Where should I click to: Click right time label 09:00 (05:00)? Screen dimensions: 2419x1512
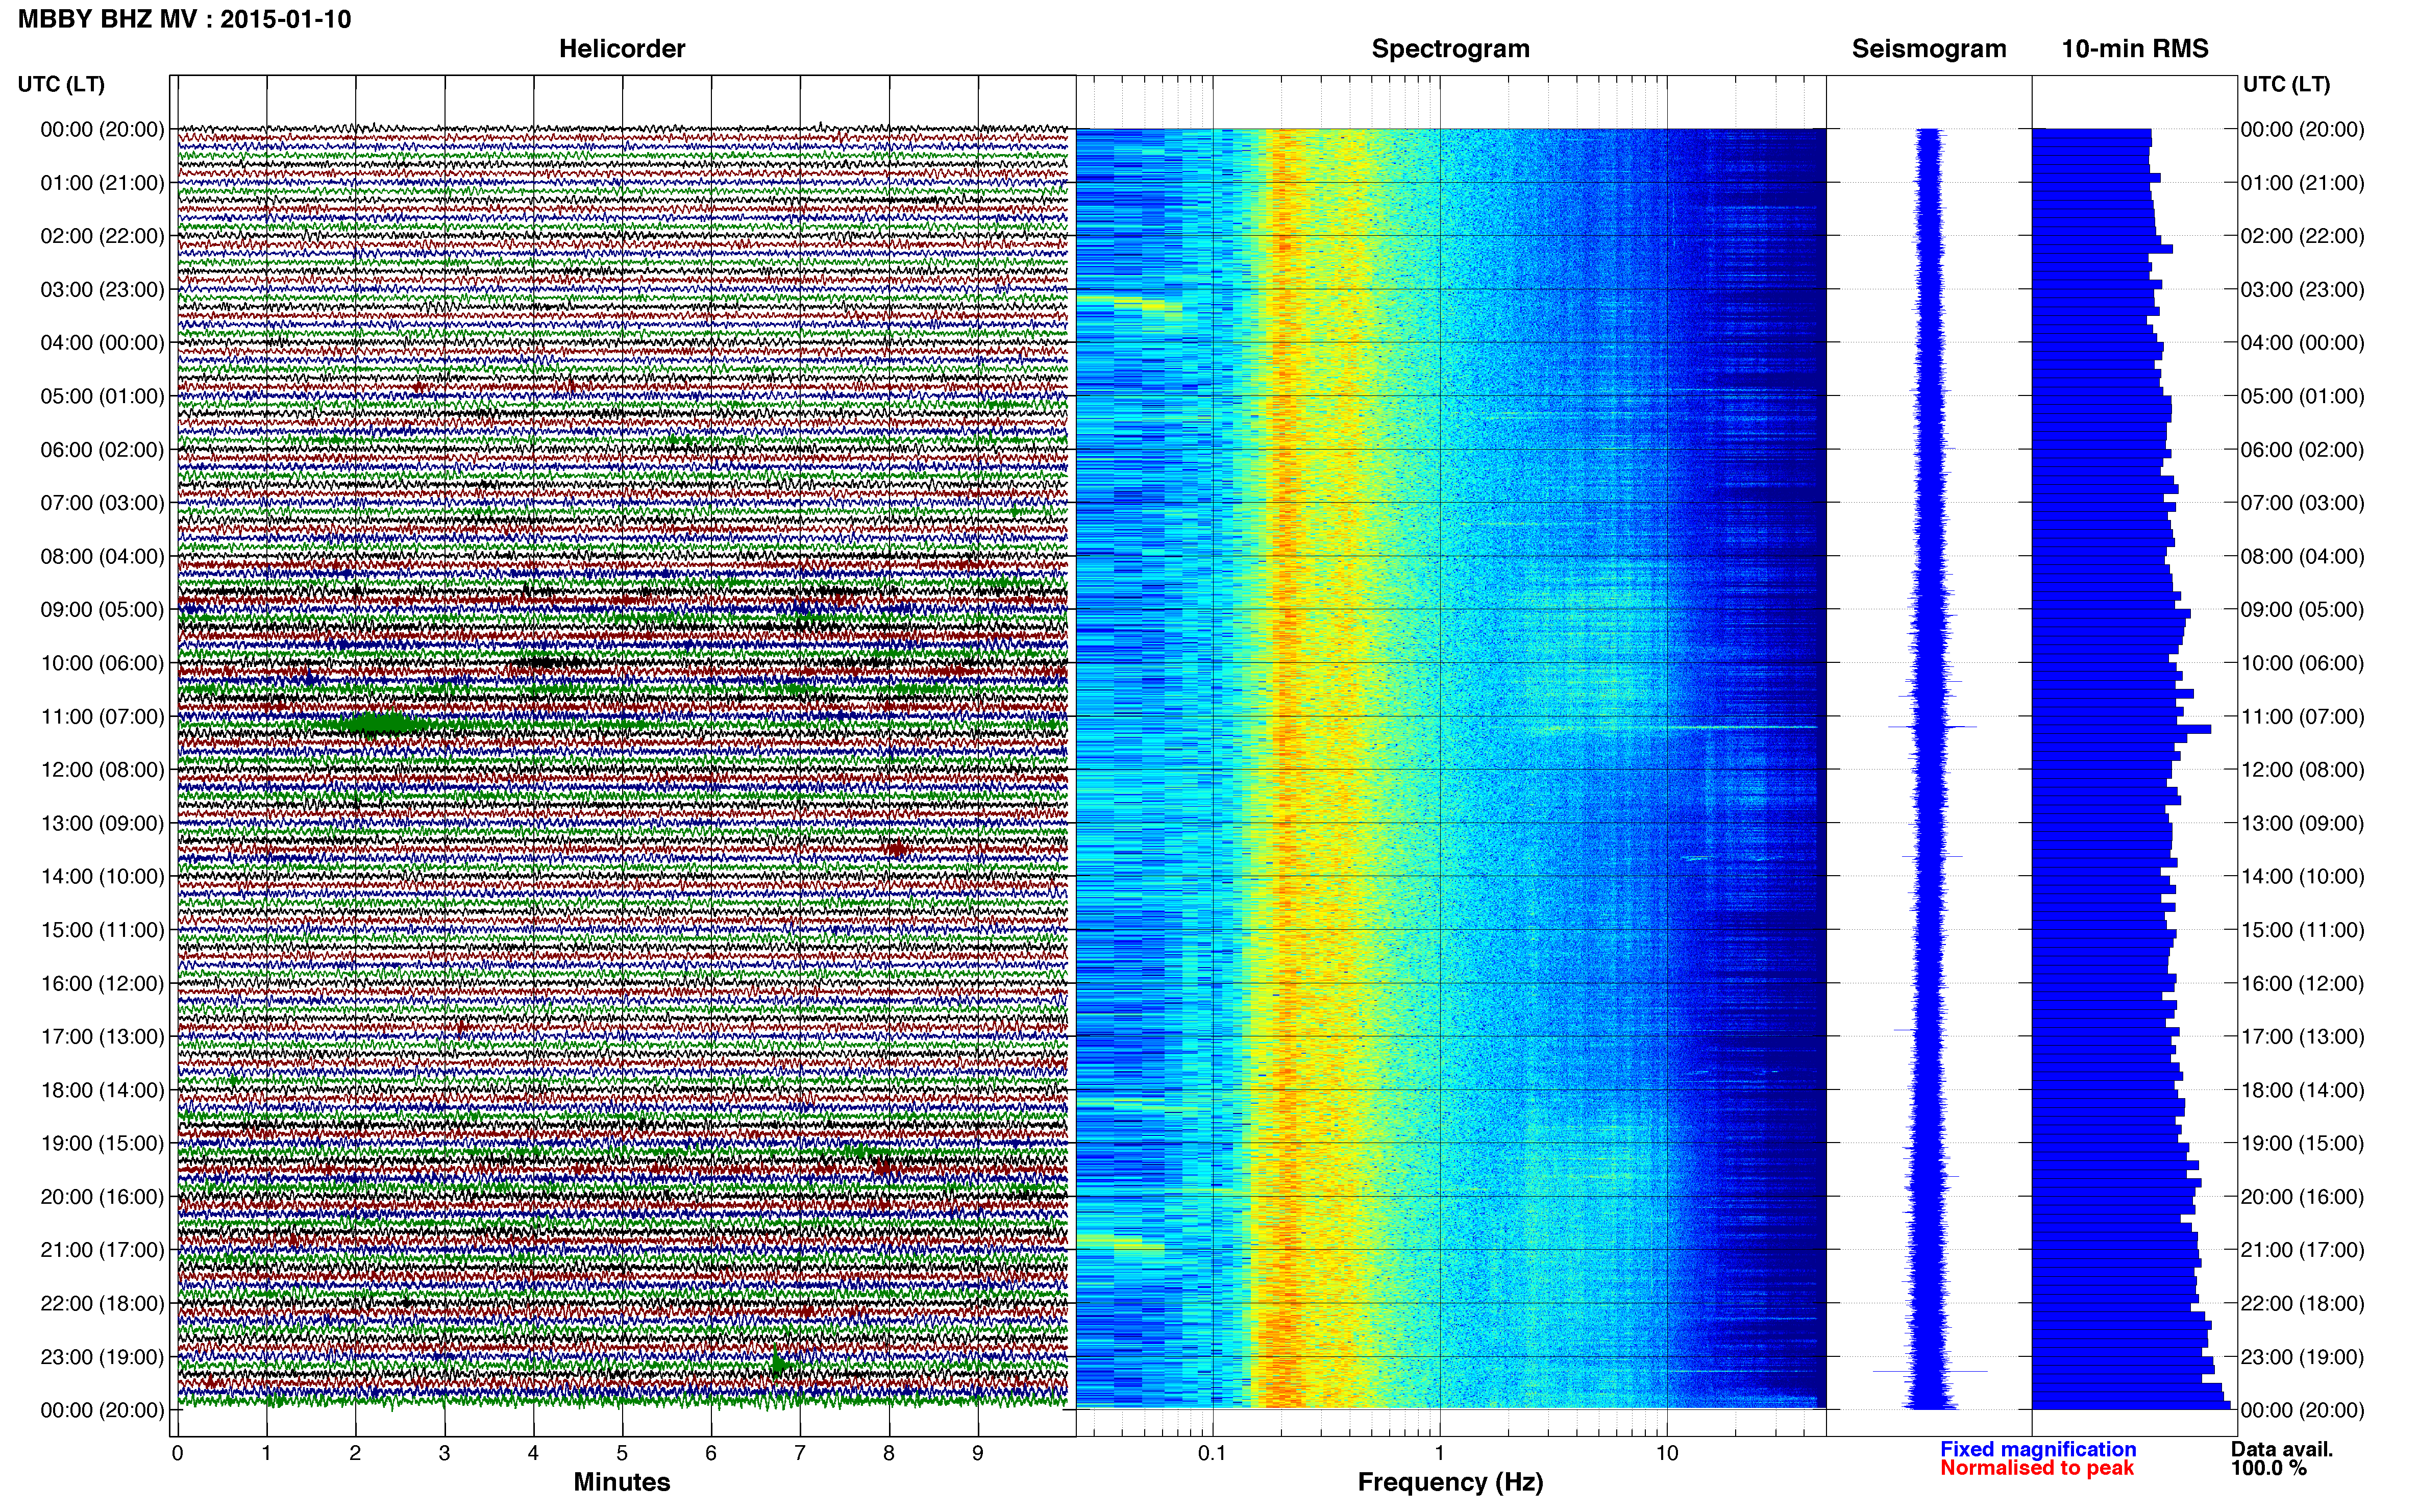pos(2302,610)
